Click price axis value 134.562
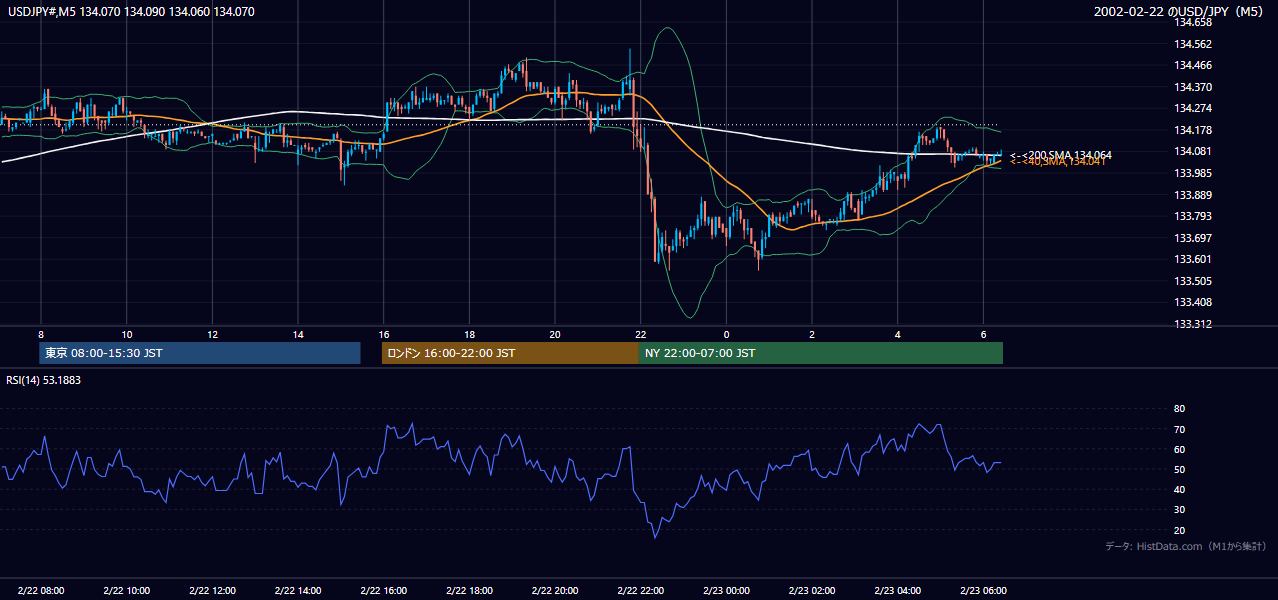Viewport: 1278px width, 600px height. pos(1191,44)
